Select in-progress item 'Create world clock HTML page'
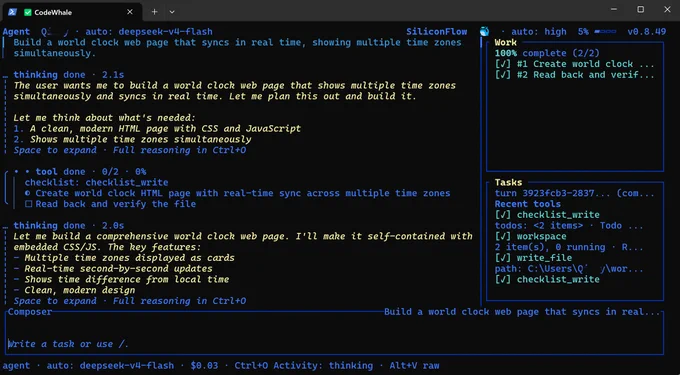 tap(238, 193)
